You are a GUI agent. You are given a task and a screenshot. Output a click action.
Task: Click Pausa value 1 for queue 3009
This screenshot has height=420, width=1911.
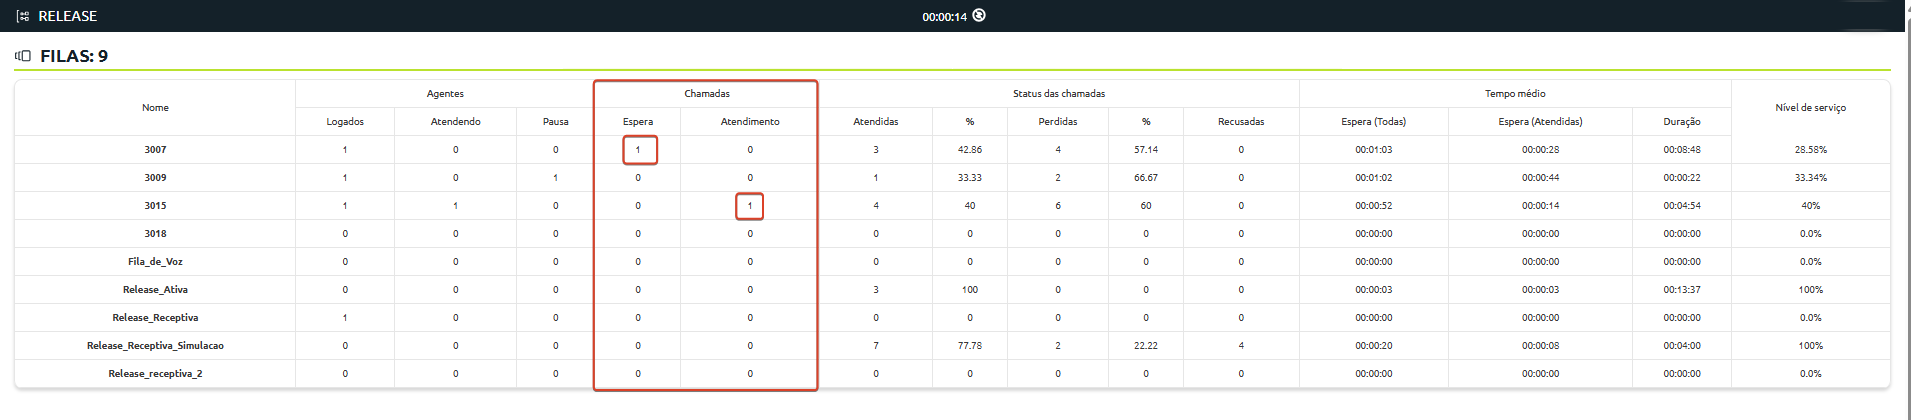pos(556,178)
